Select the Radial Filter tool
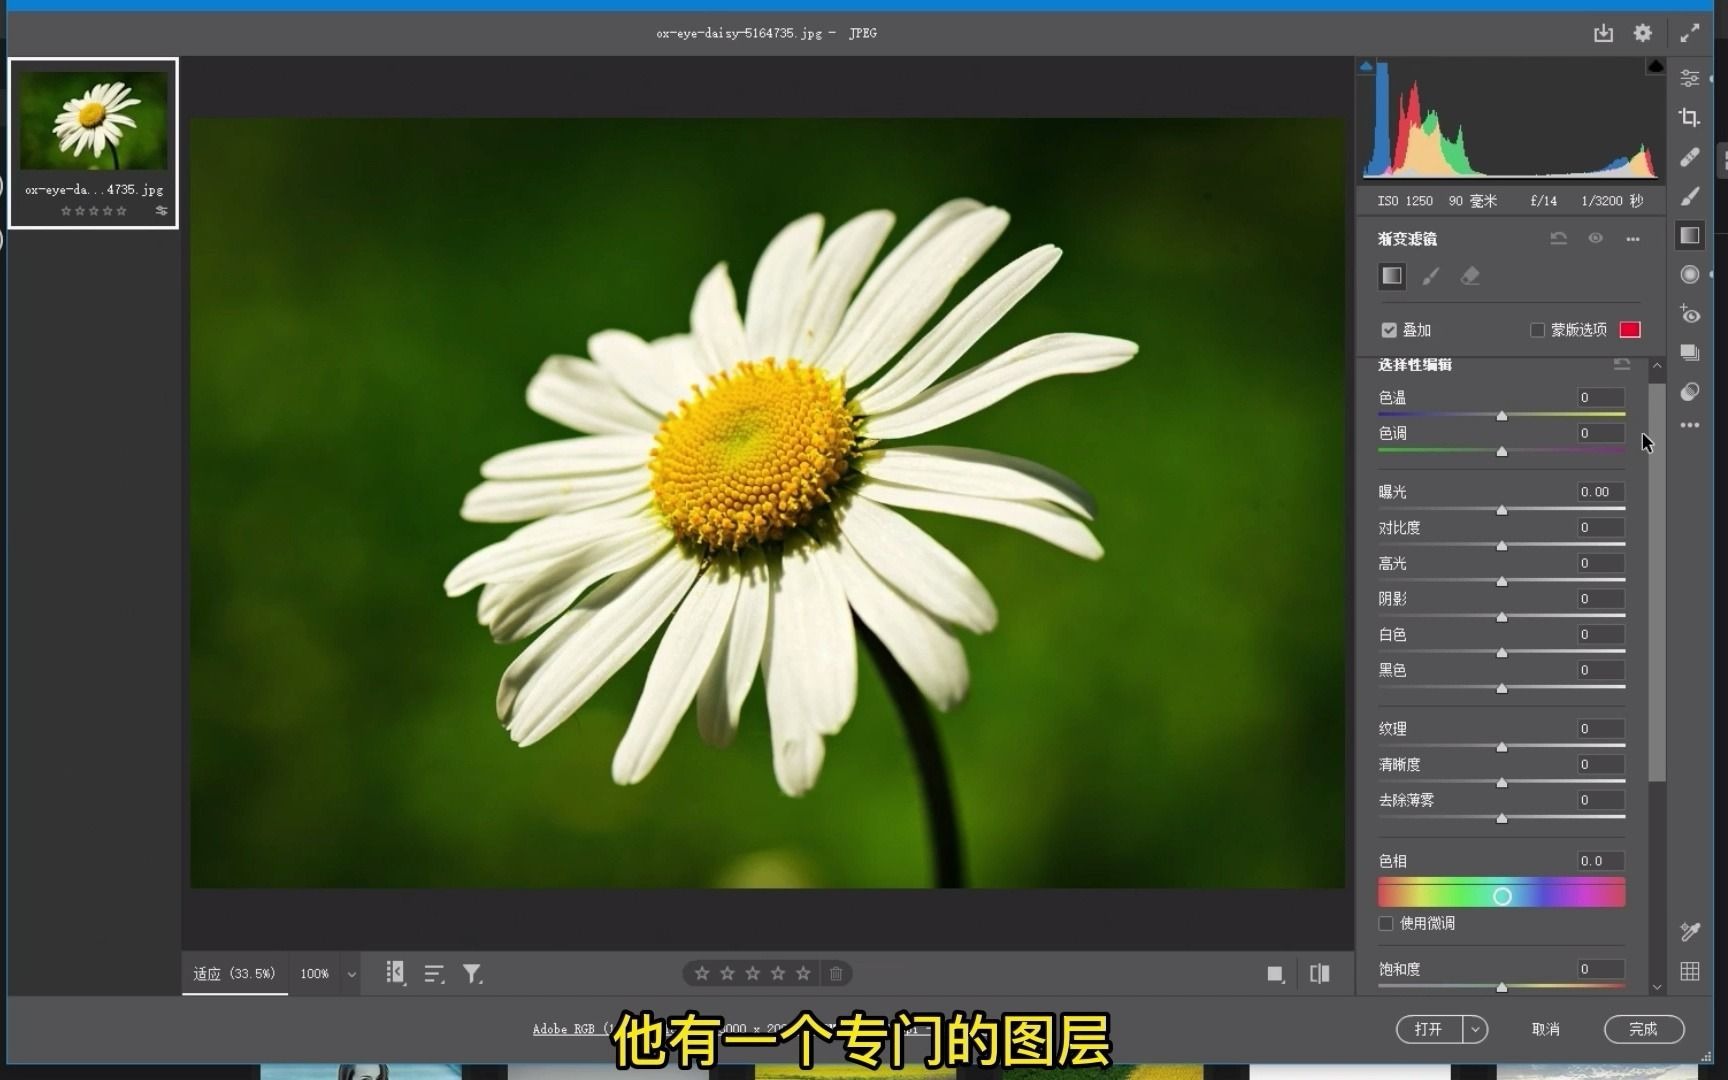This screenshot has height=1080, width=1728. (1690, 274)
